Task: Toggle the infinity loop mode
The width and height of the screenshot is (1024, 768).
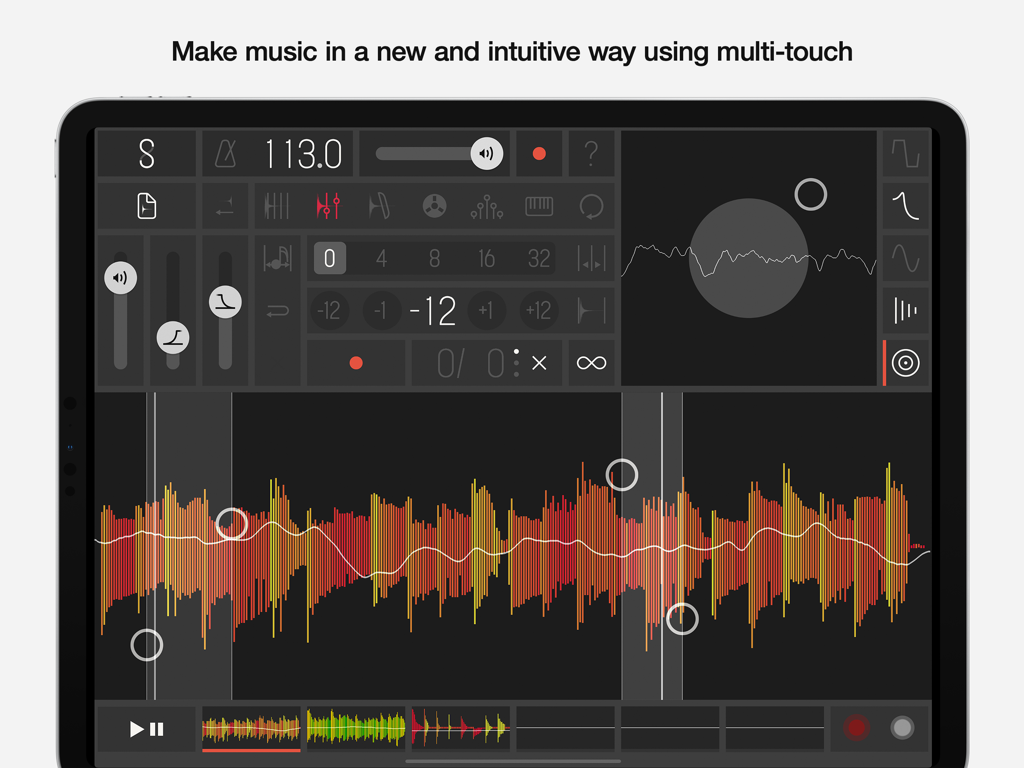Action: click(x=591, y=363)
